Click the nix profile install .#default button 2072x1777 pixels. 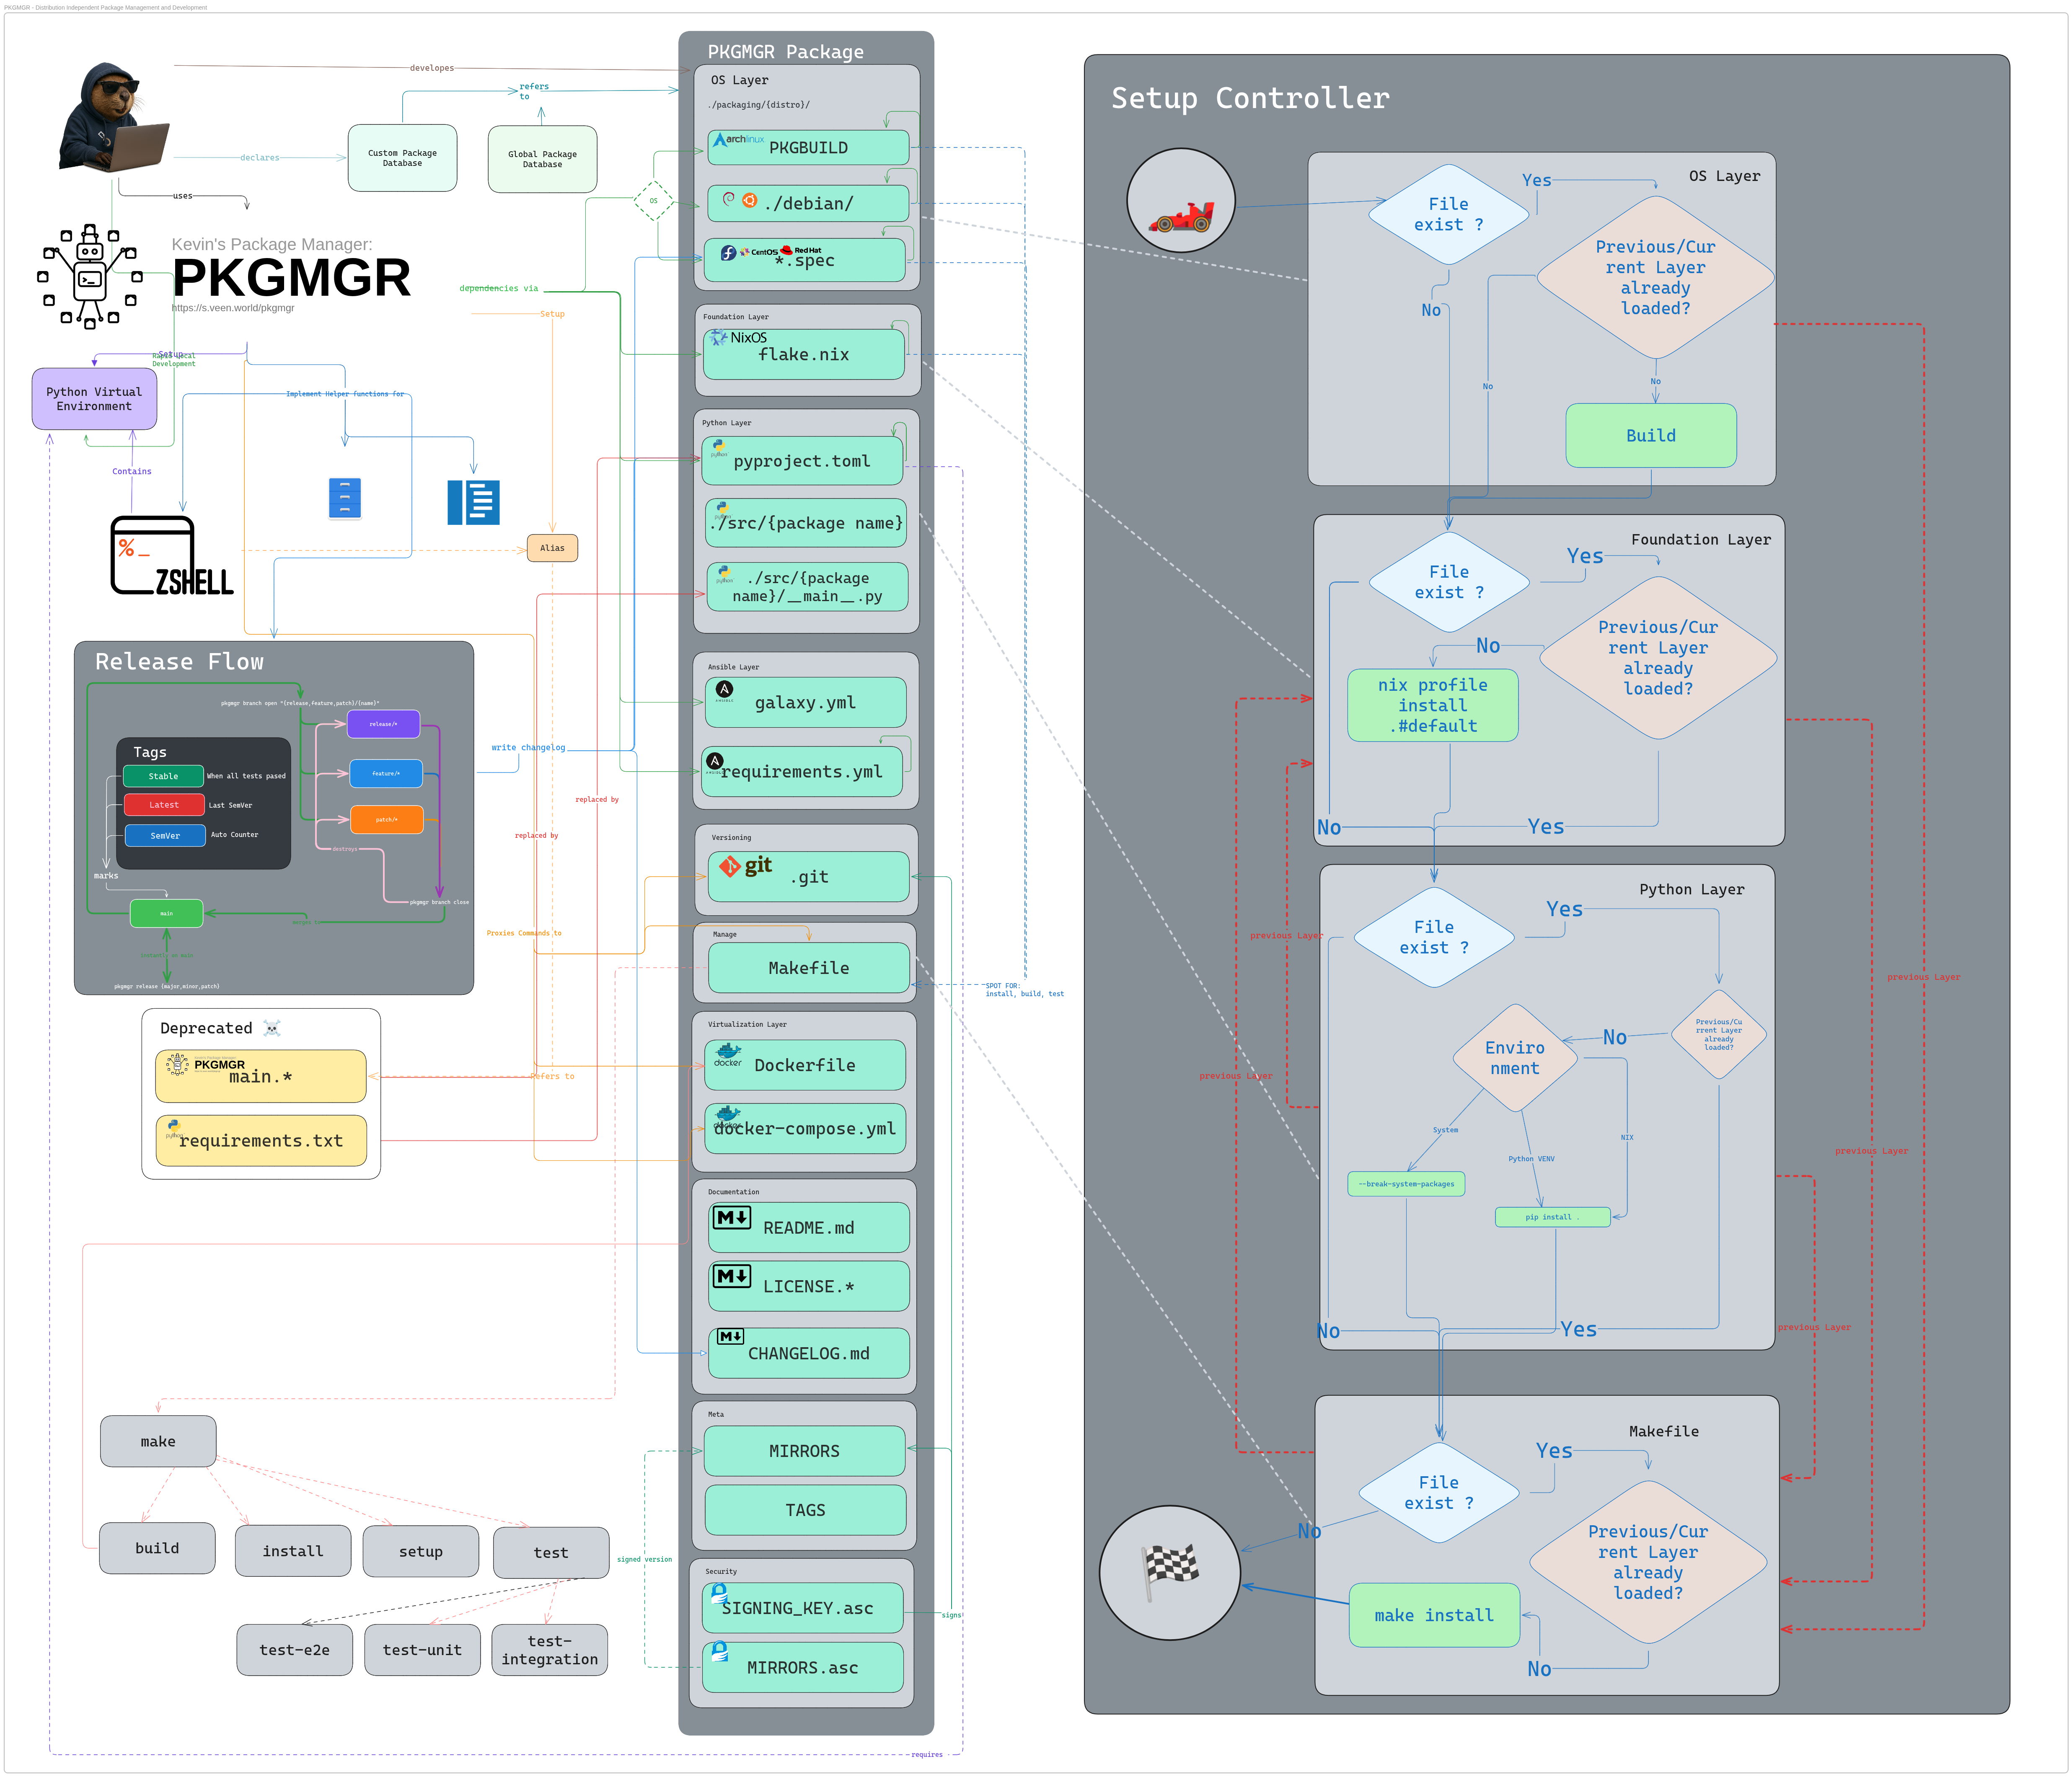pos(1433,705)
